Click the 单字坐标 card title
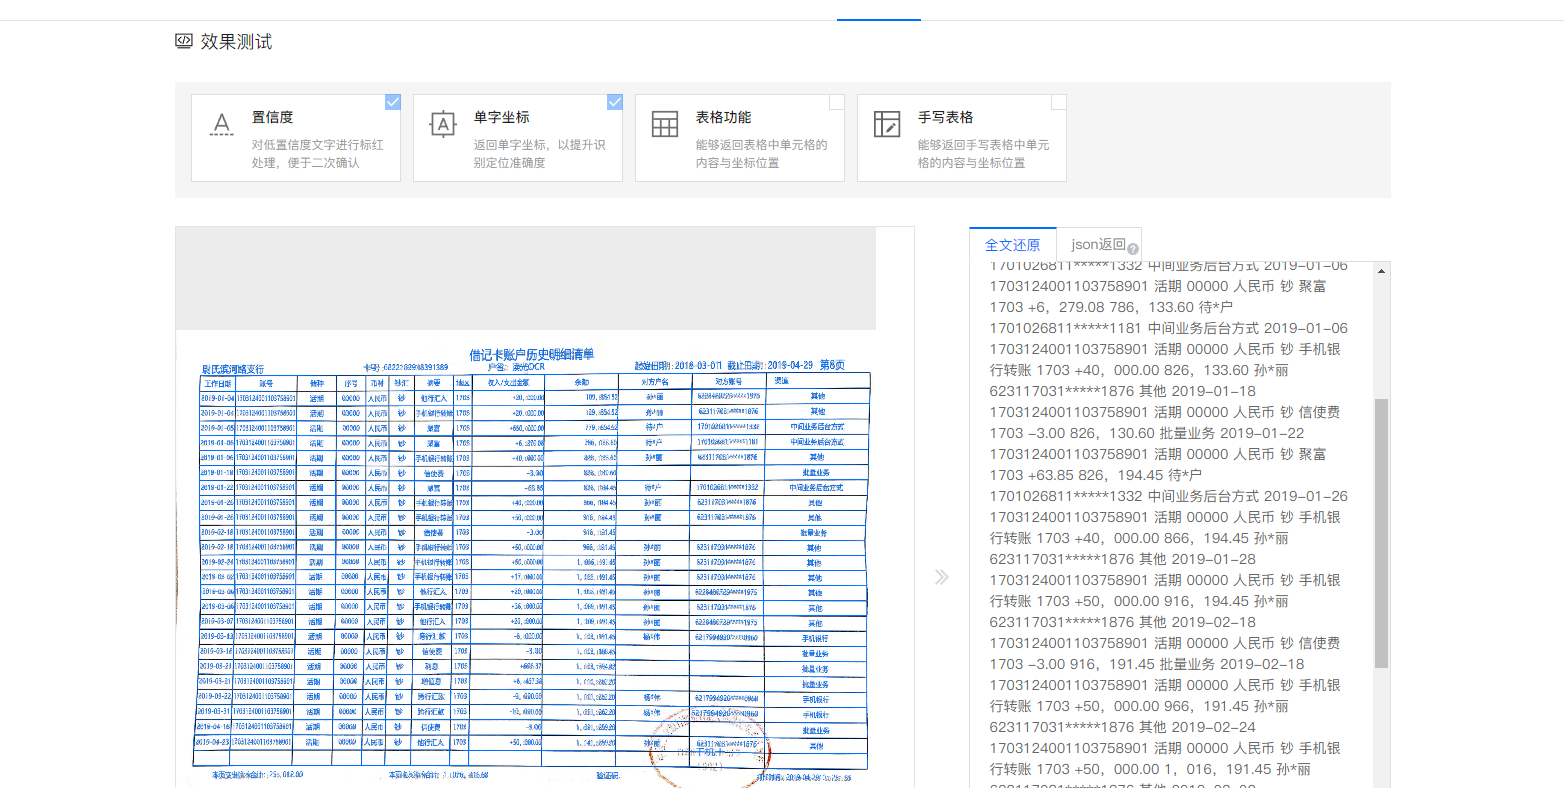1564x788 pixels. [x=501, y=117]
